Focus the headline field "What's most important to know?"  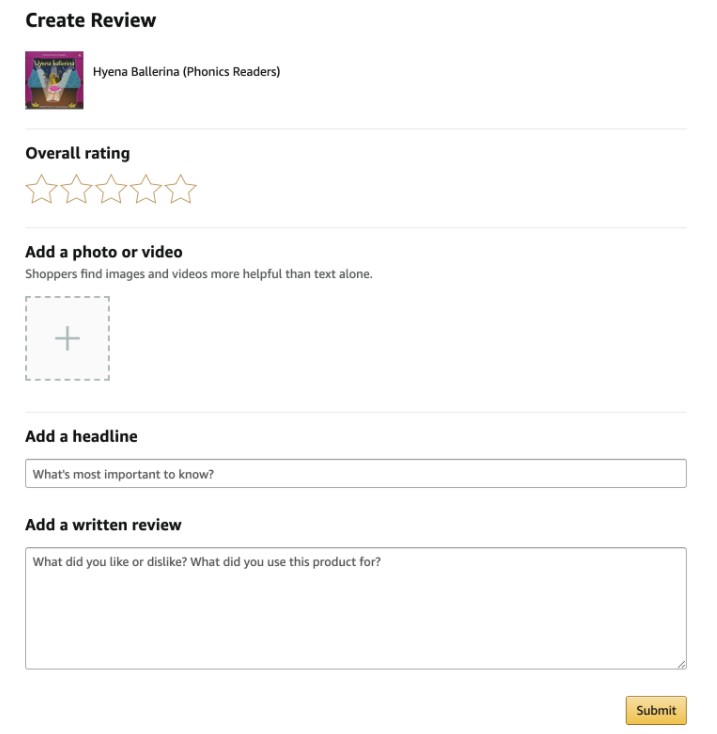pyautogui.click(x=356, y=474)
